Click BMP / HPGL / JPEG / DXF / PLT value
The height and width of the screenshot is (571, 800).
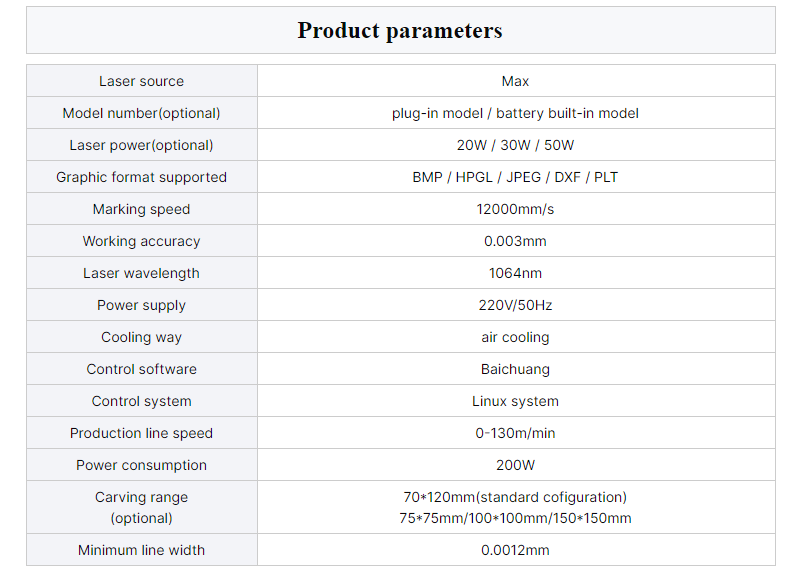tap(515, 178)
